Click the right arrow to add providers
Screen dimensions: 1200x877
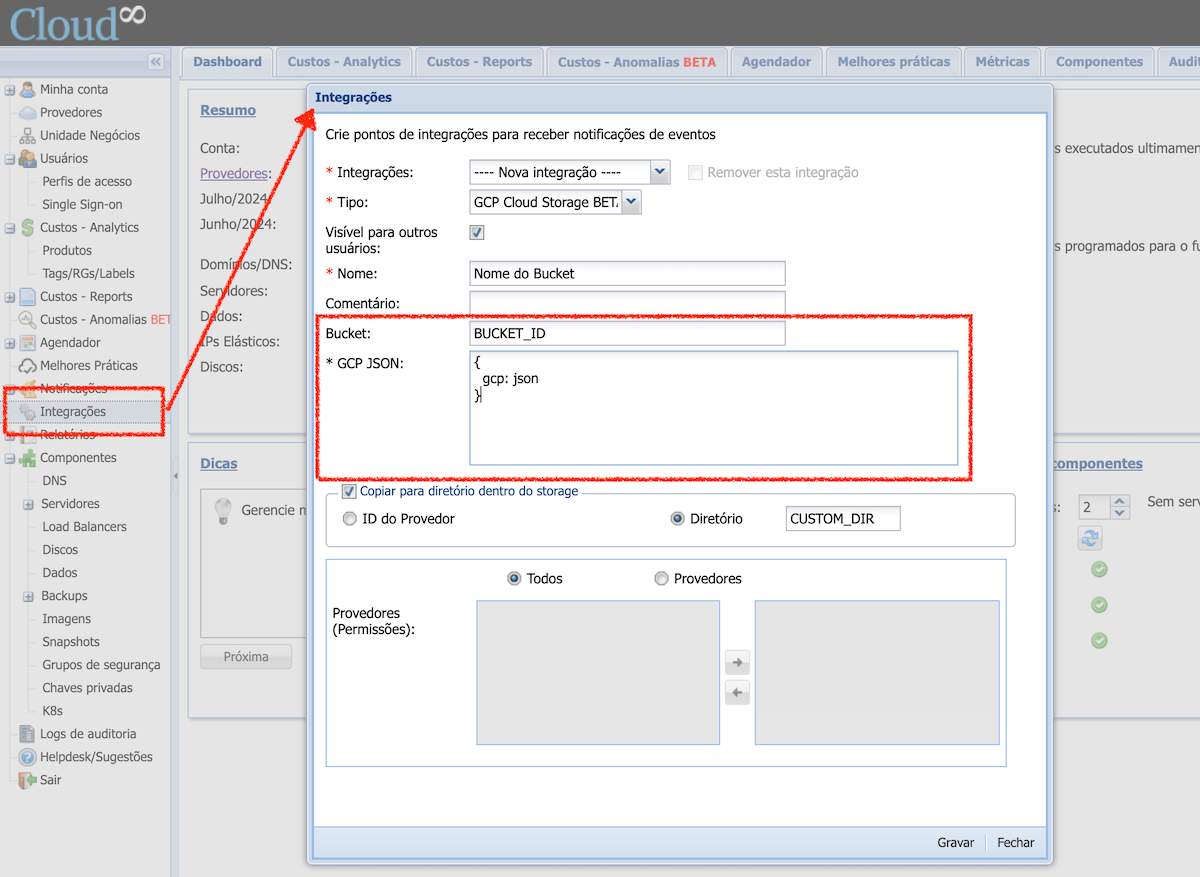[x=737, y=662]
